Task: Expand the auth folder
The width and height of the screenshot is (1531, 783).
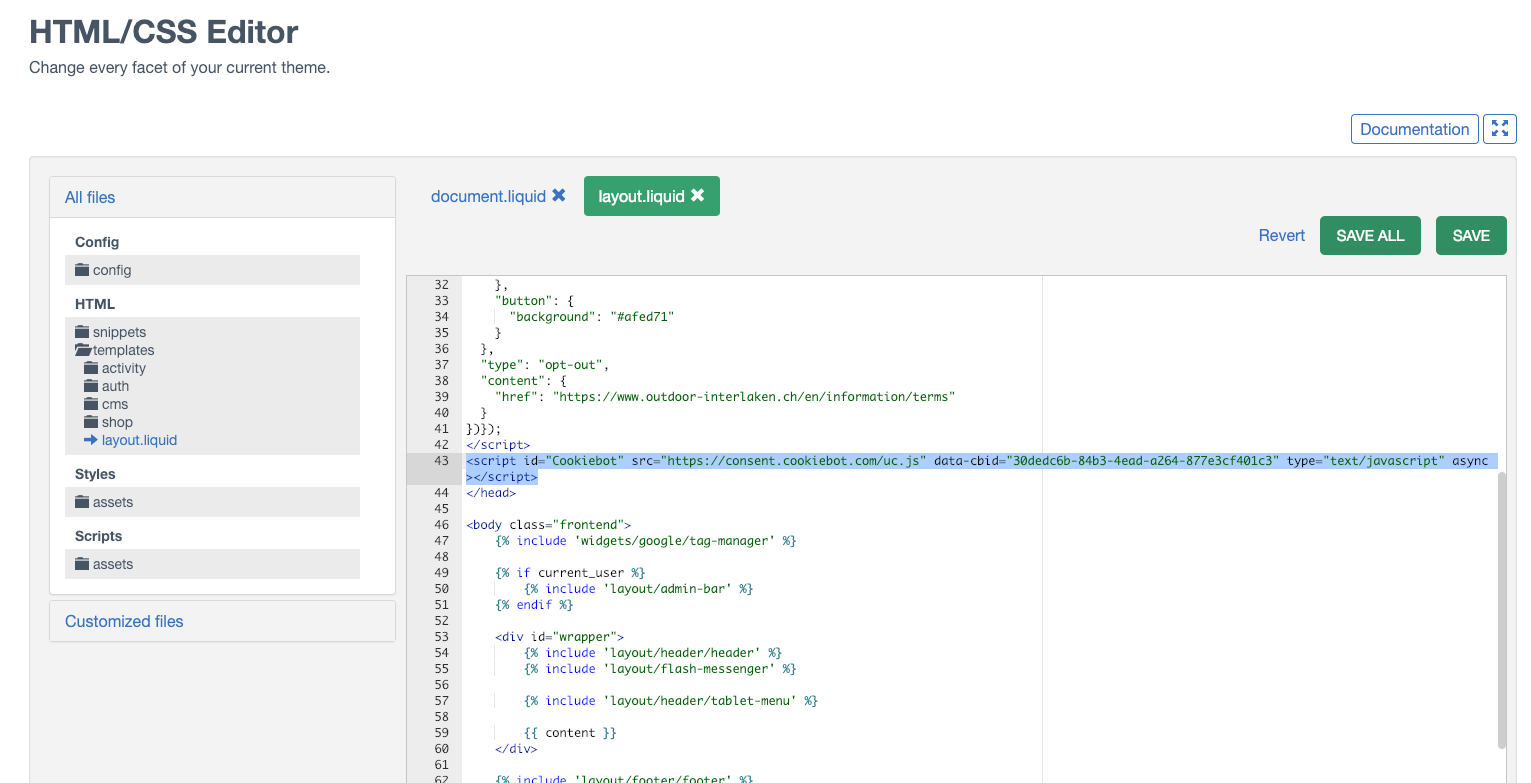Action: click(x=115, y=386)
